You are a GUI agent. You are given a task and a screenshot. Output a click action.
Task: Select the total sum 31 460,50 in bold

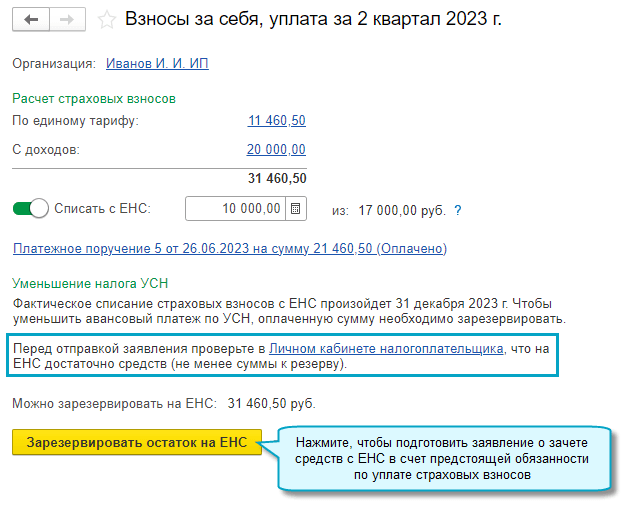[276, 179]
